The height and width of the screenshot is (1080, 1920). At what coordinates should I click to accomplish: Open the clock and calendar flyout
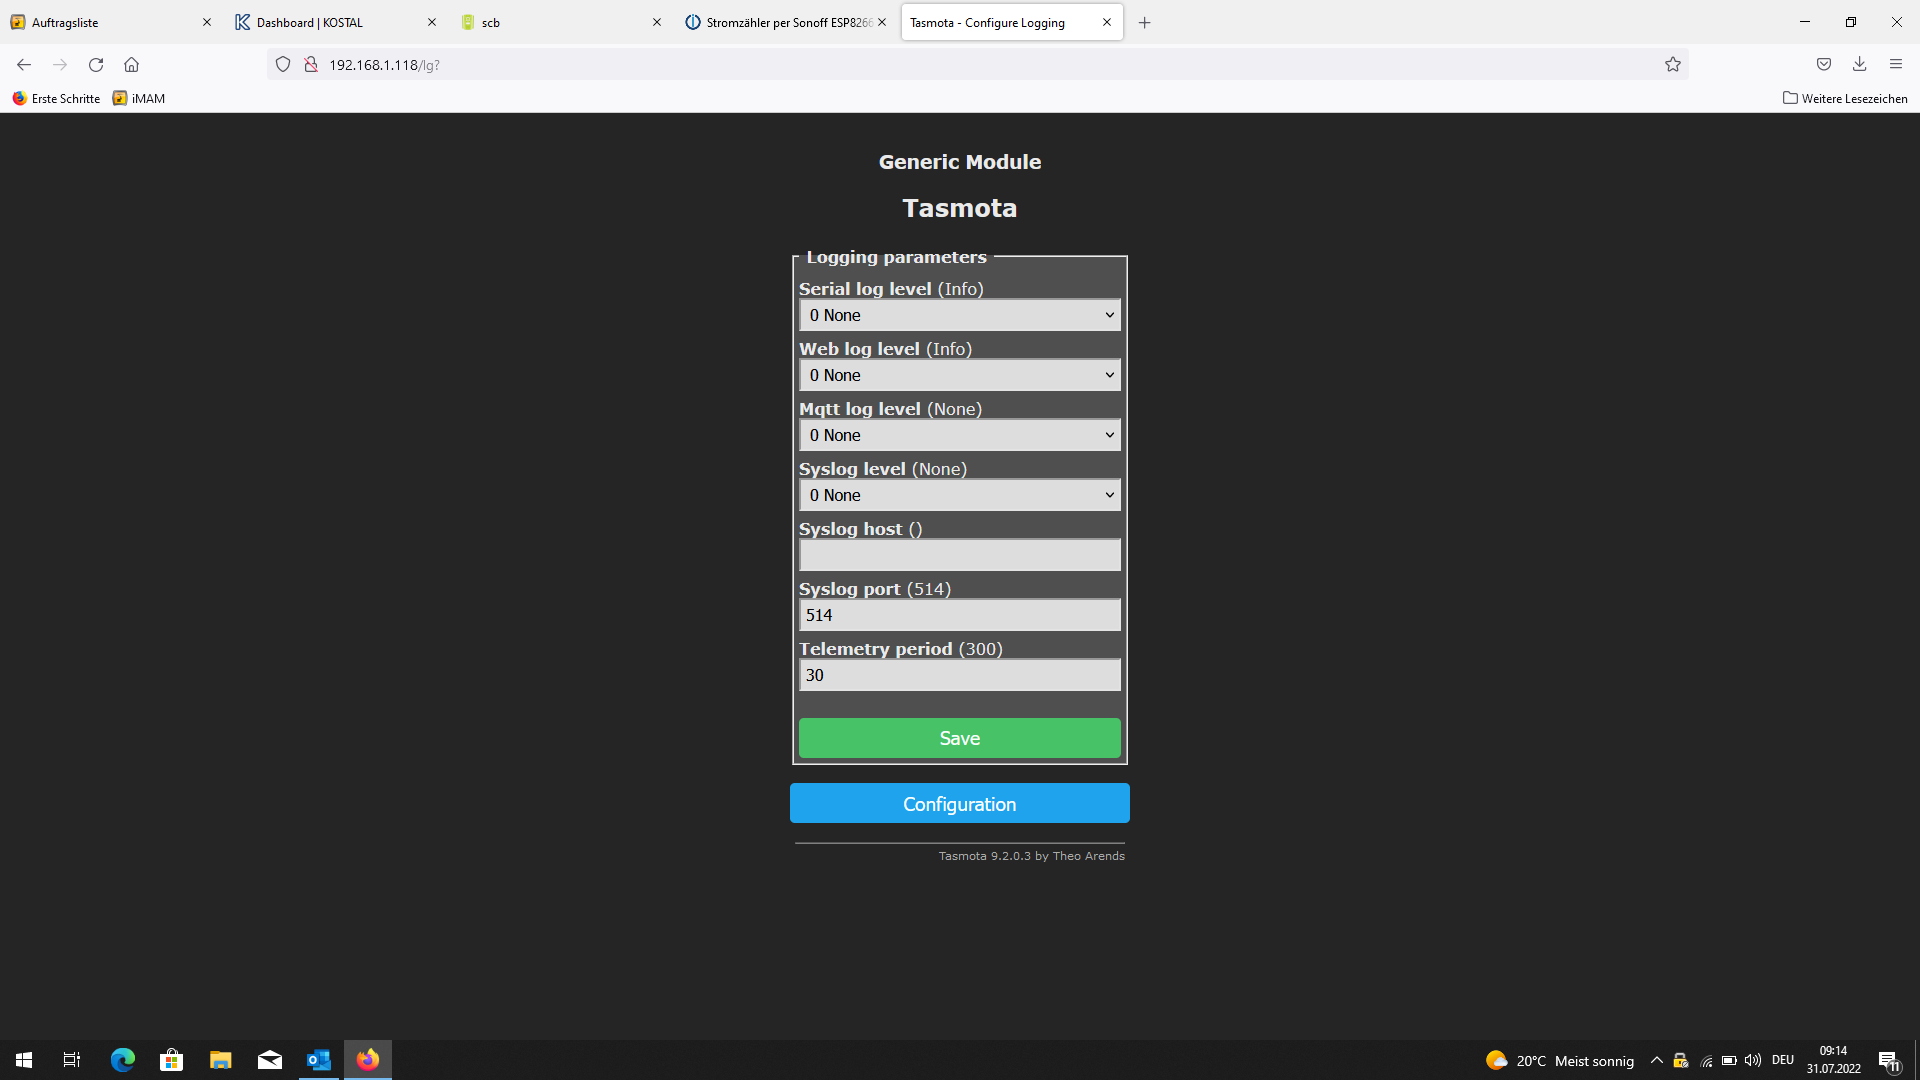coord(1833,1060)
